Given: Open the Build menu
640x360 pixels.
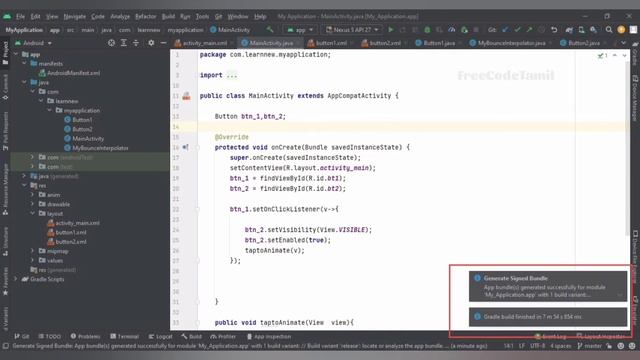Looking at the screenshot, I should pos(168,17).
